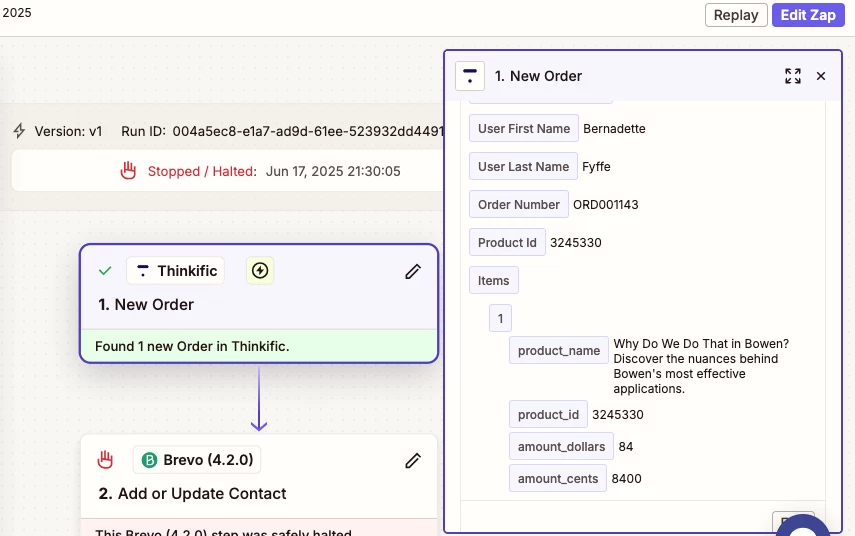
Task: Click the Jun 17, 2025 21:30:05 timestamp
Action: click(x=333, y=171)
